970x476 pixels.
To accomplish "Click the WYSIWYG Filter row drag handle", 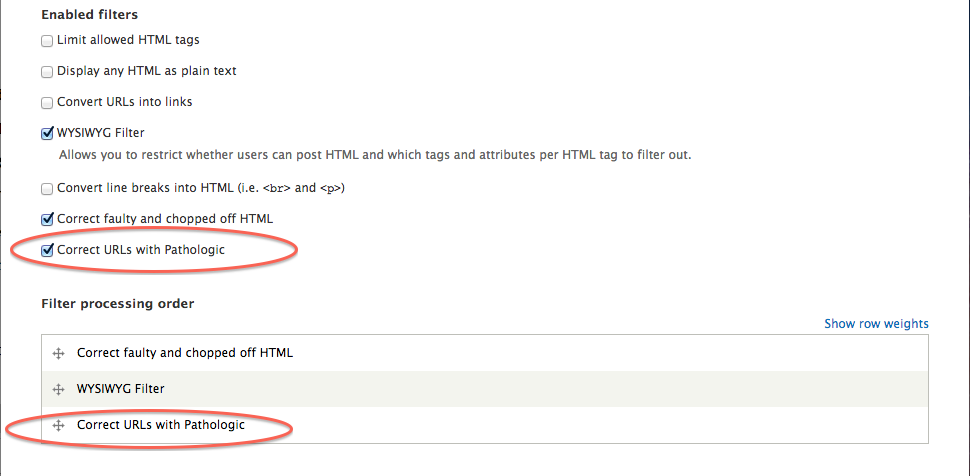I will click(58, 389).
